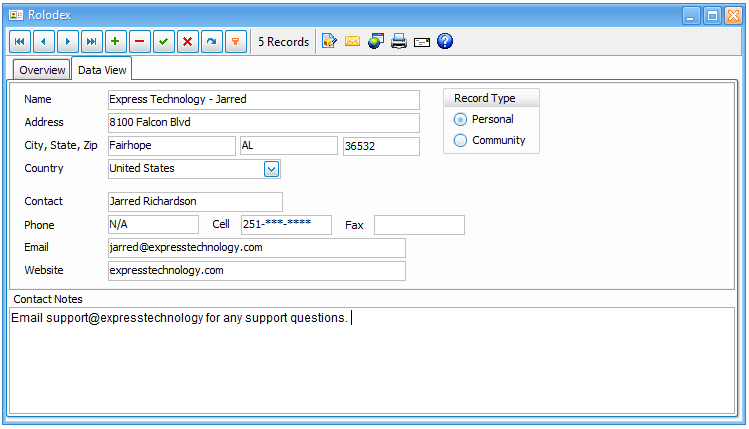This screenshot has height=429, width=749.
Task: Refresh the record data
Action: pos(212,42)
